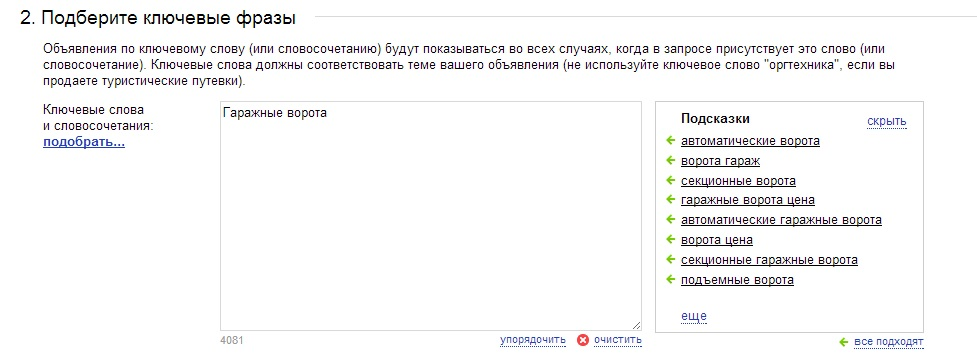Screen dimensions: 977x361
Task: Click inside the keywords text area
Action: [431, 216]
